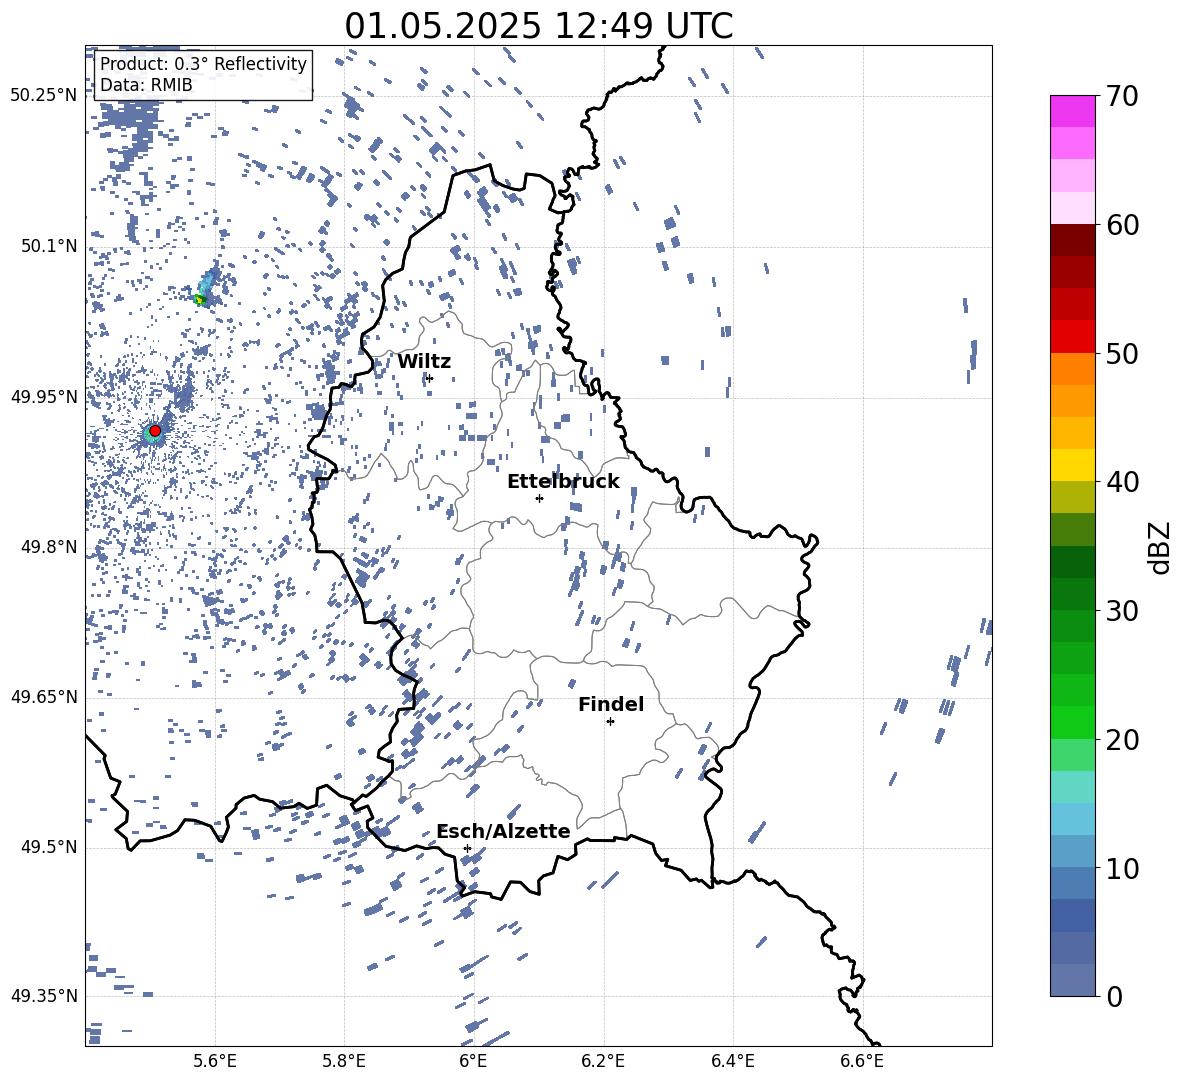The image size is (1184, 1081).
Task: Click the 50.25°N latitude label
Action: [x=44, y=96]
